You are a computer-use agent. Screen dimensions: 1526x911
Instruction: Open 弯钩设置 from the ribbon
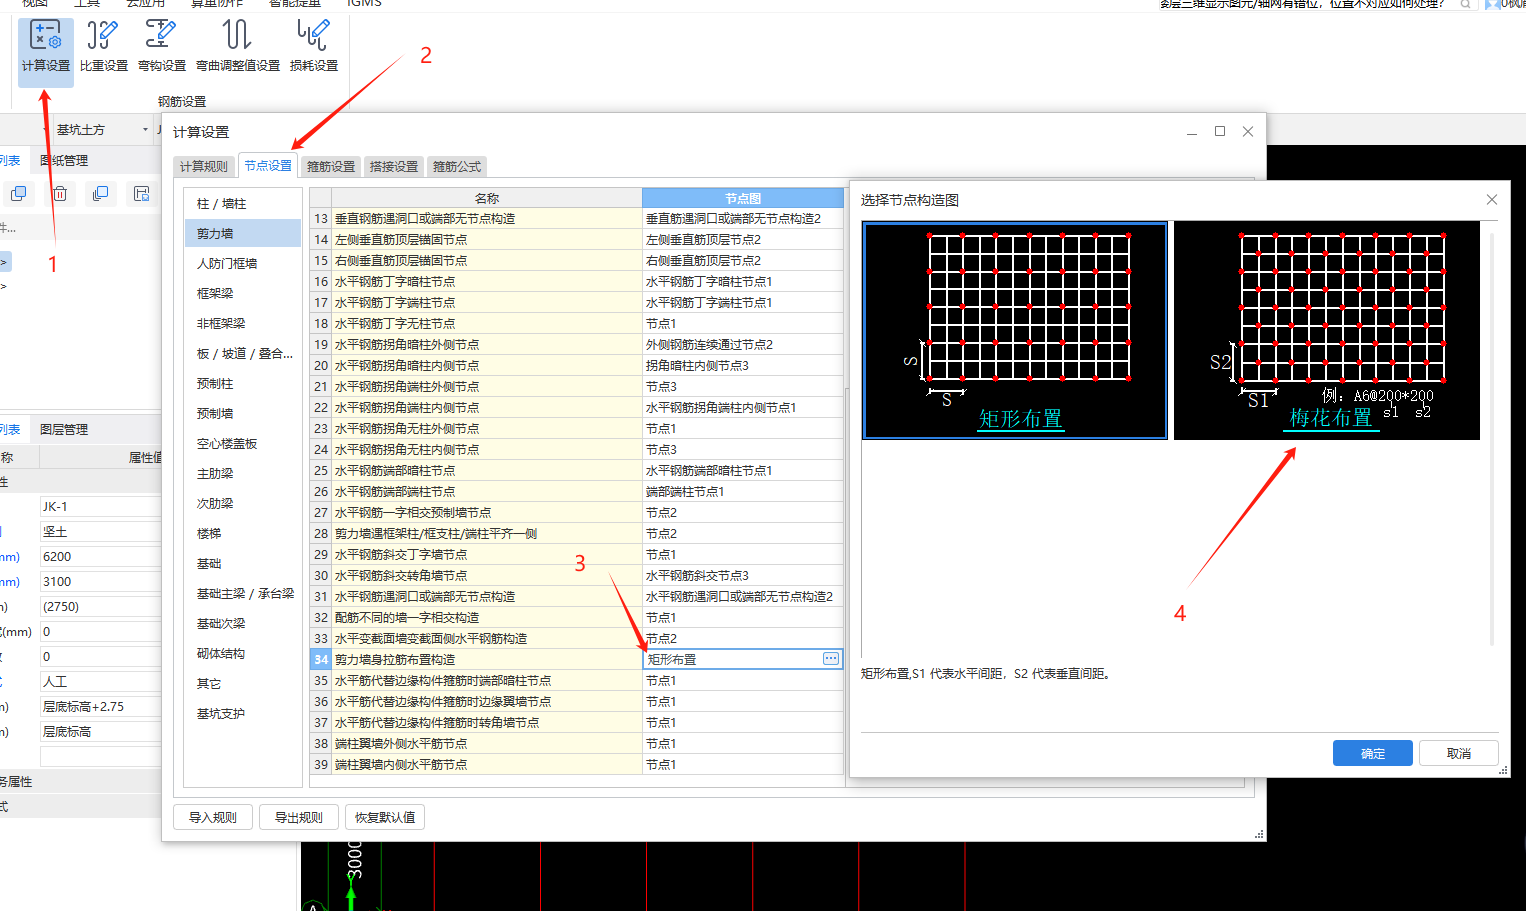161,45
